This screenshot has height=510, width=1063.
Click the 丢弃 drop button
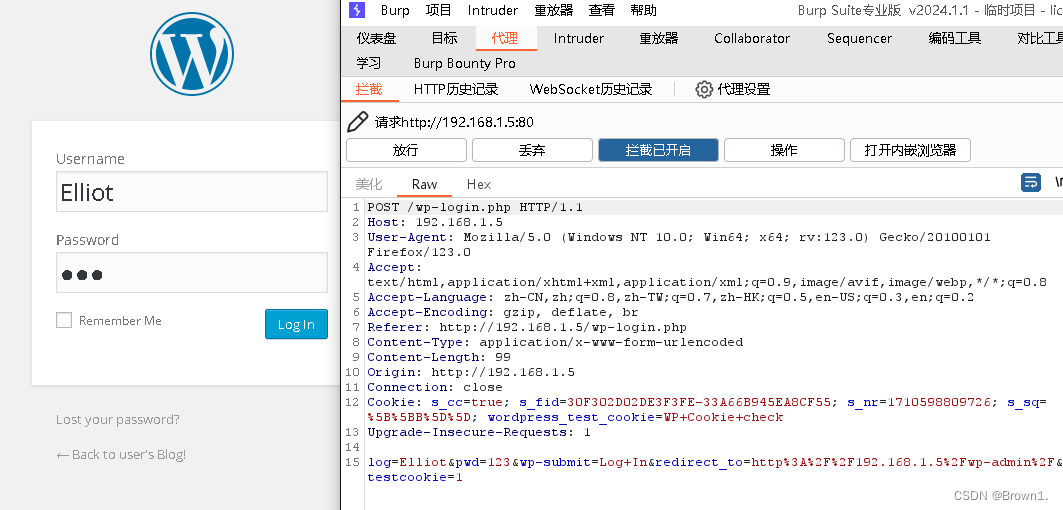(532, 150)
